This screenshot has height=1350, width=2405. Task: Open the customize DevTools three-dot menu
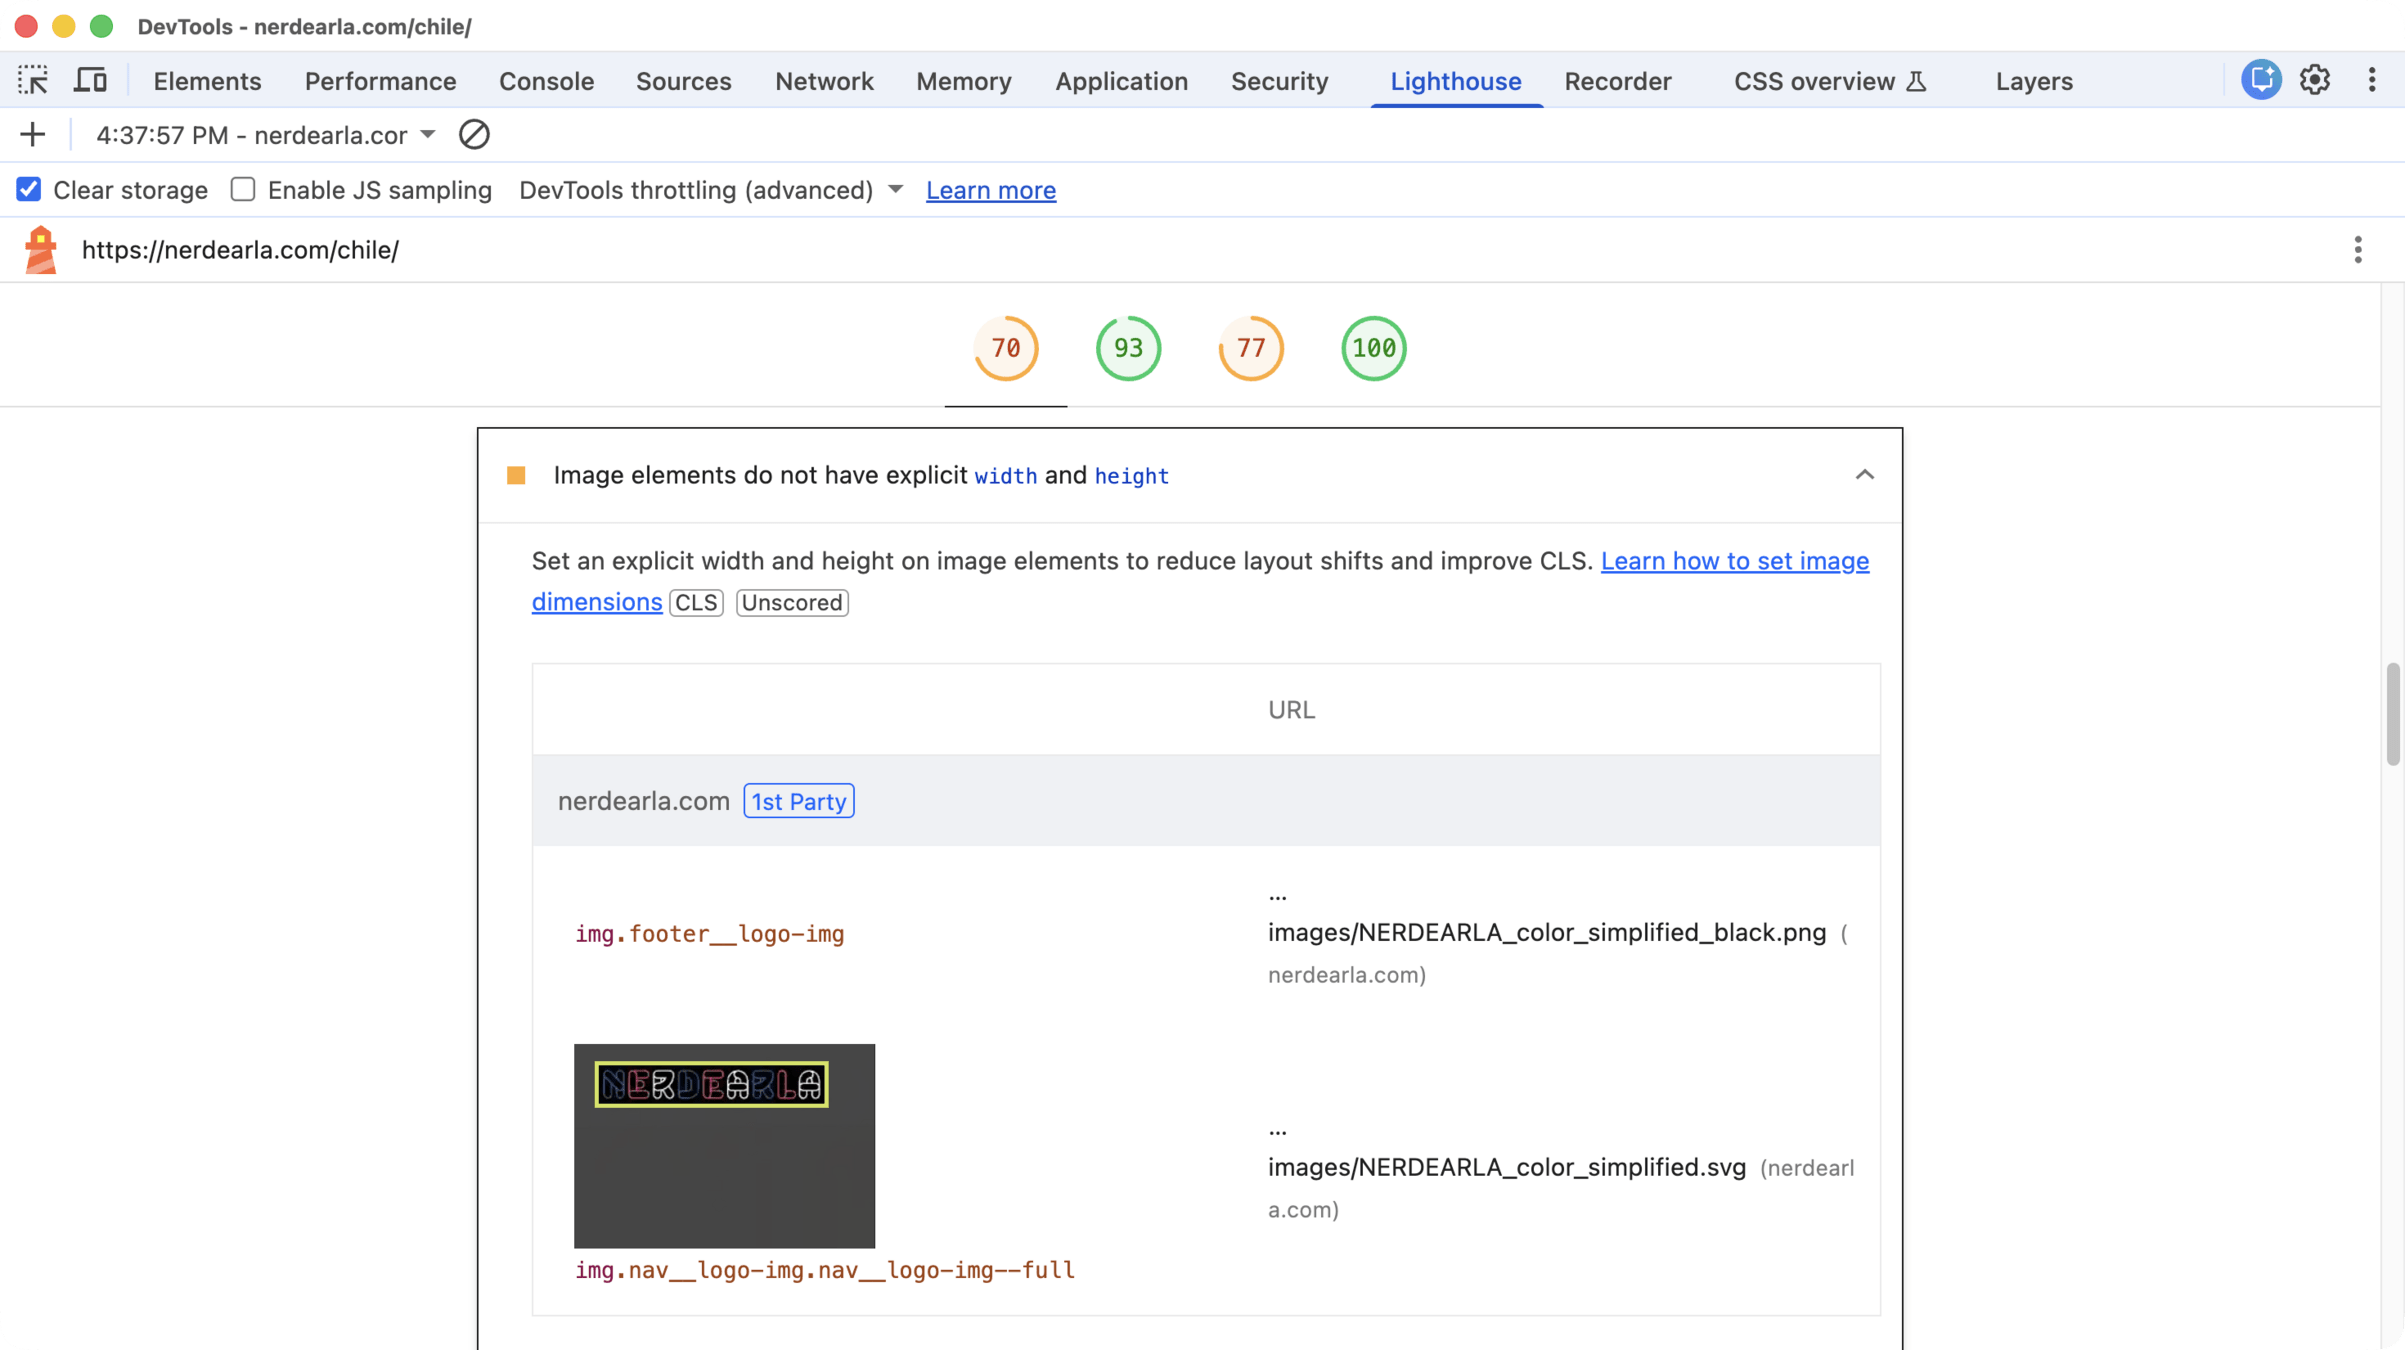click(x=2372, y=80)
